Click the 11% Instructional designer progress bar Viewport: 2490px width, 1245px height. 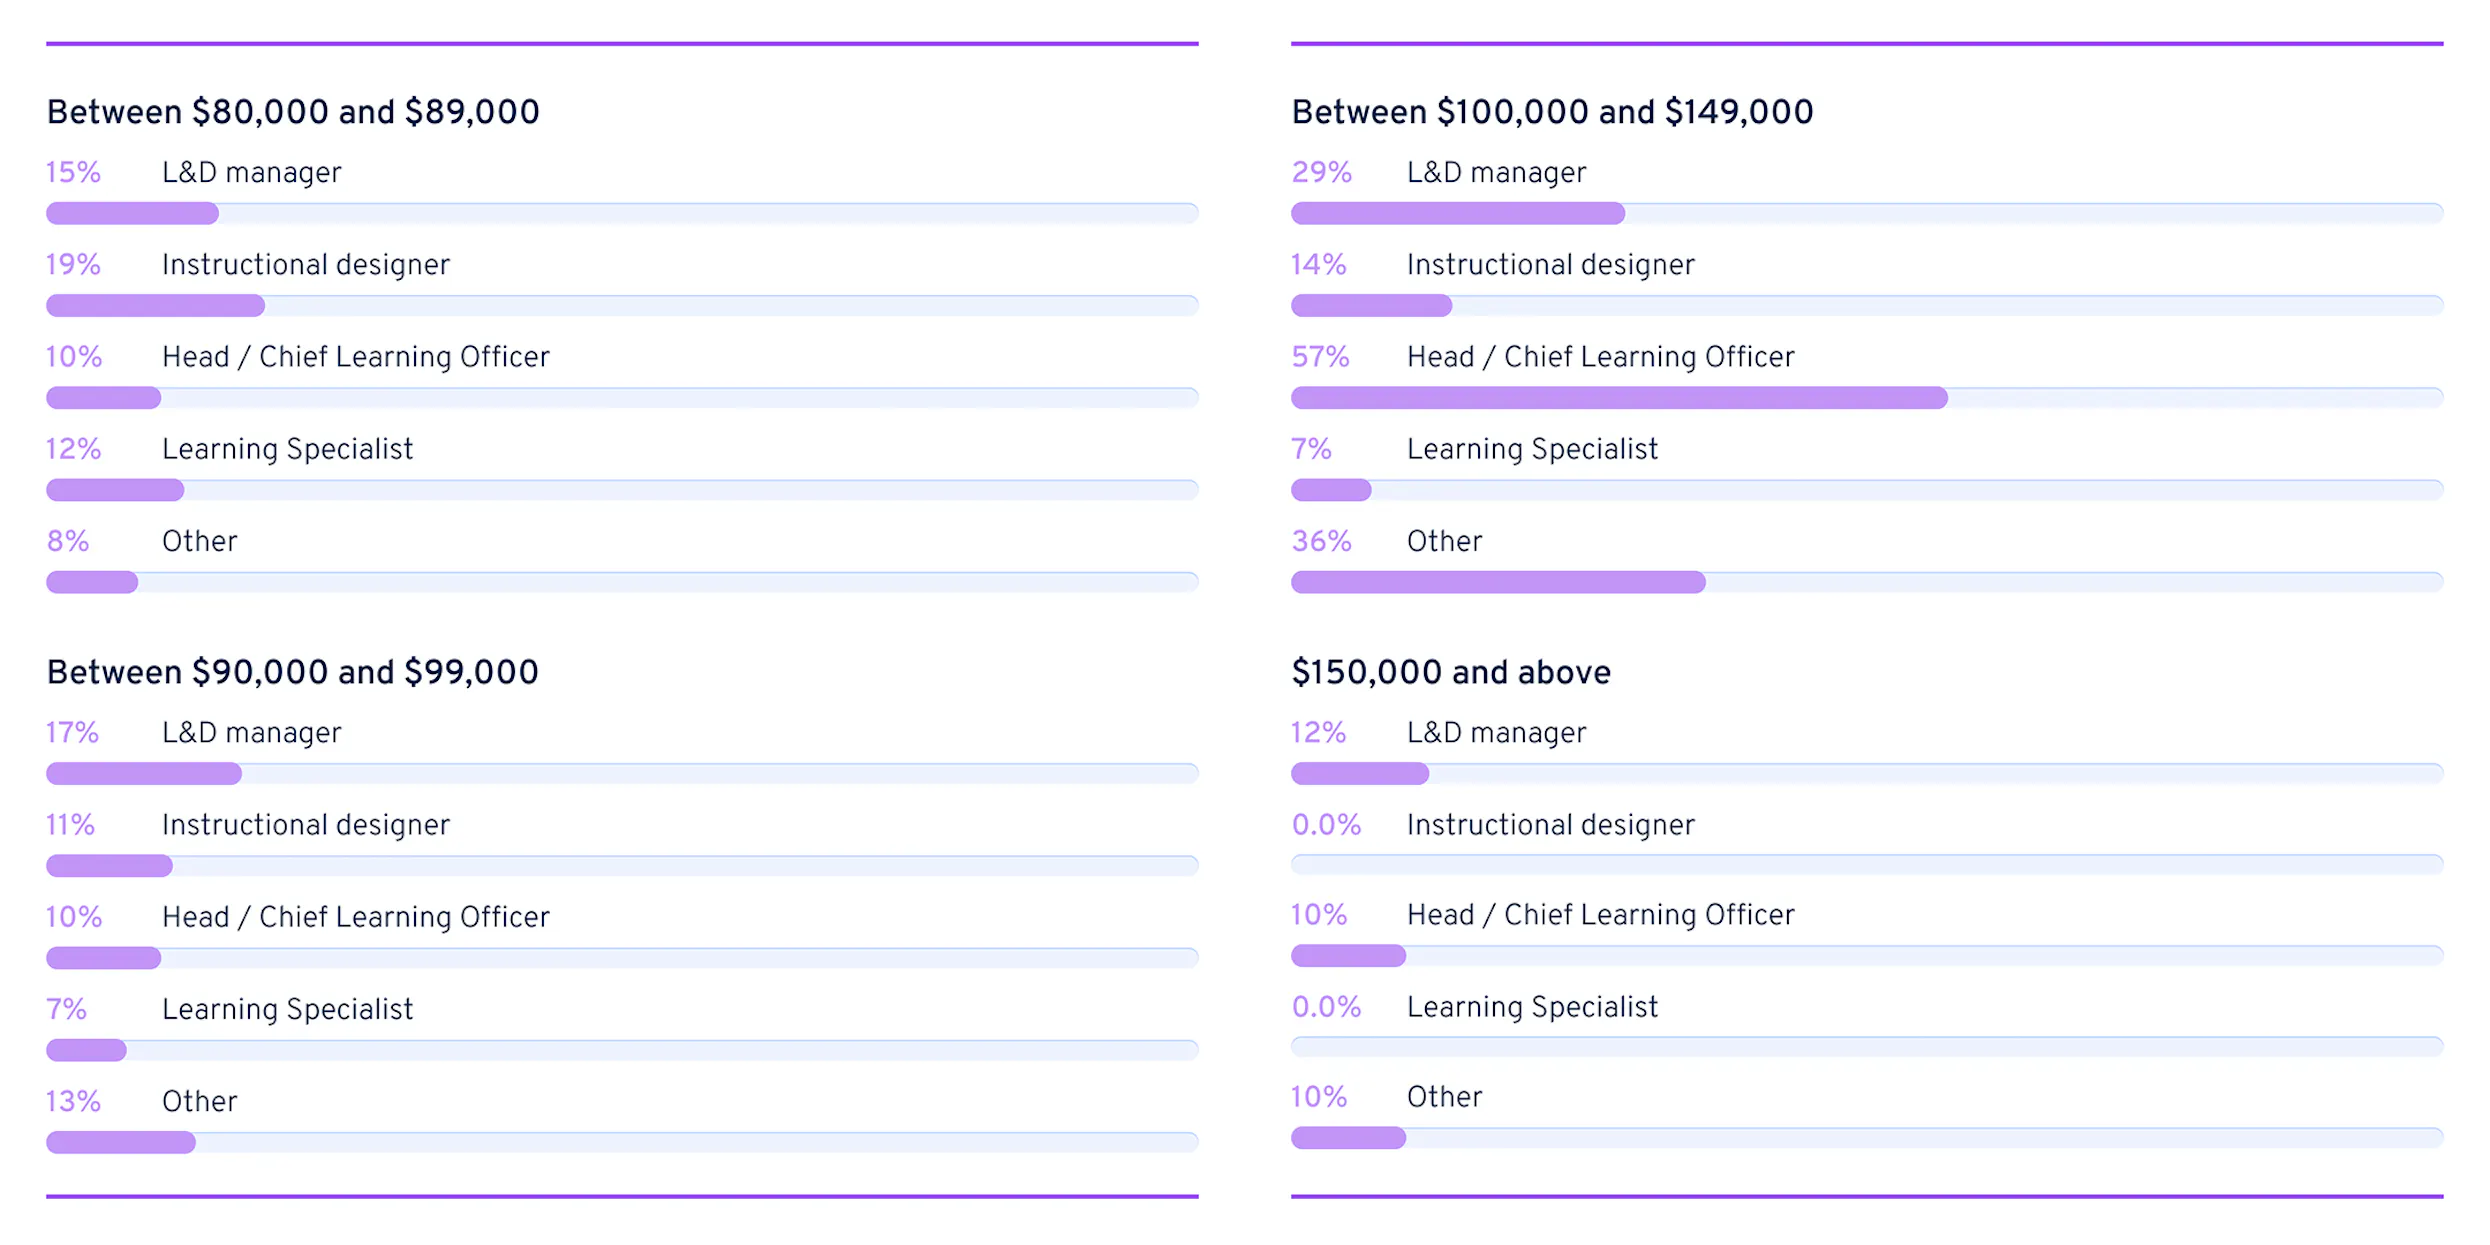tap(622, 865)
